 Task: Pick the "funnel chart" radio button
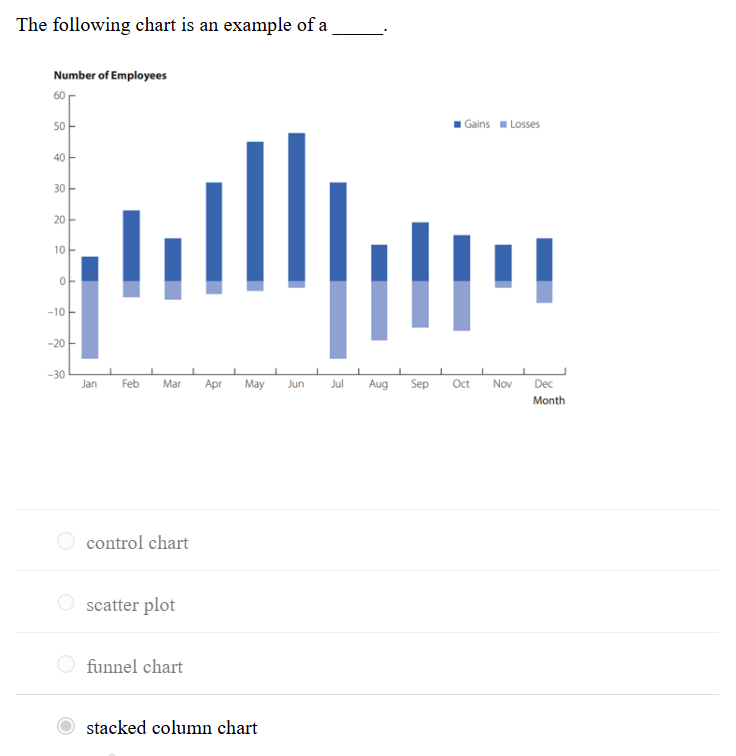point(66,665)
